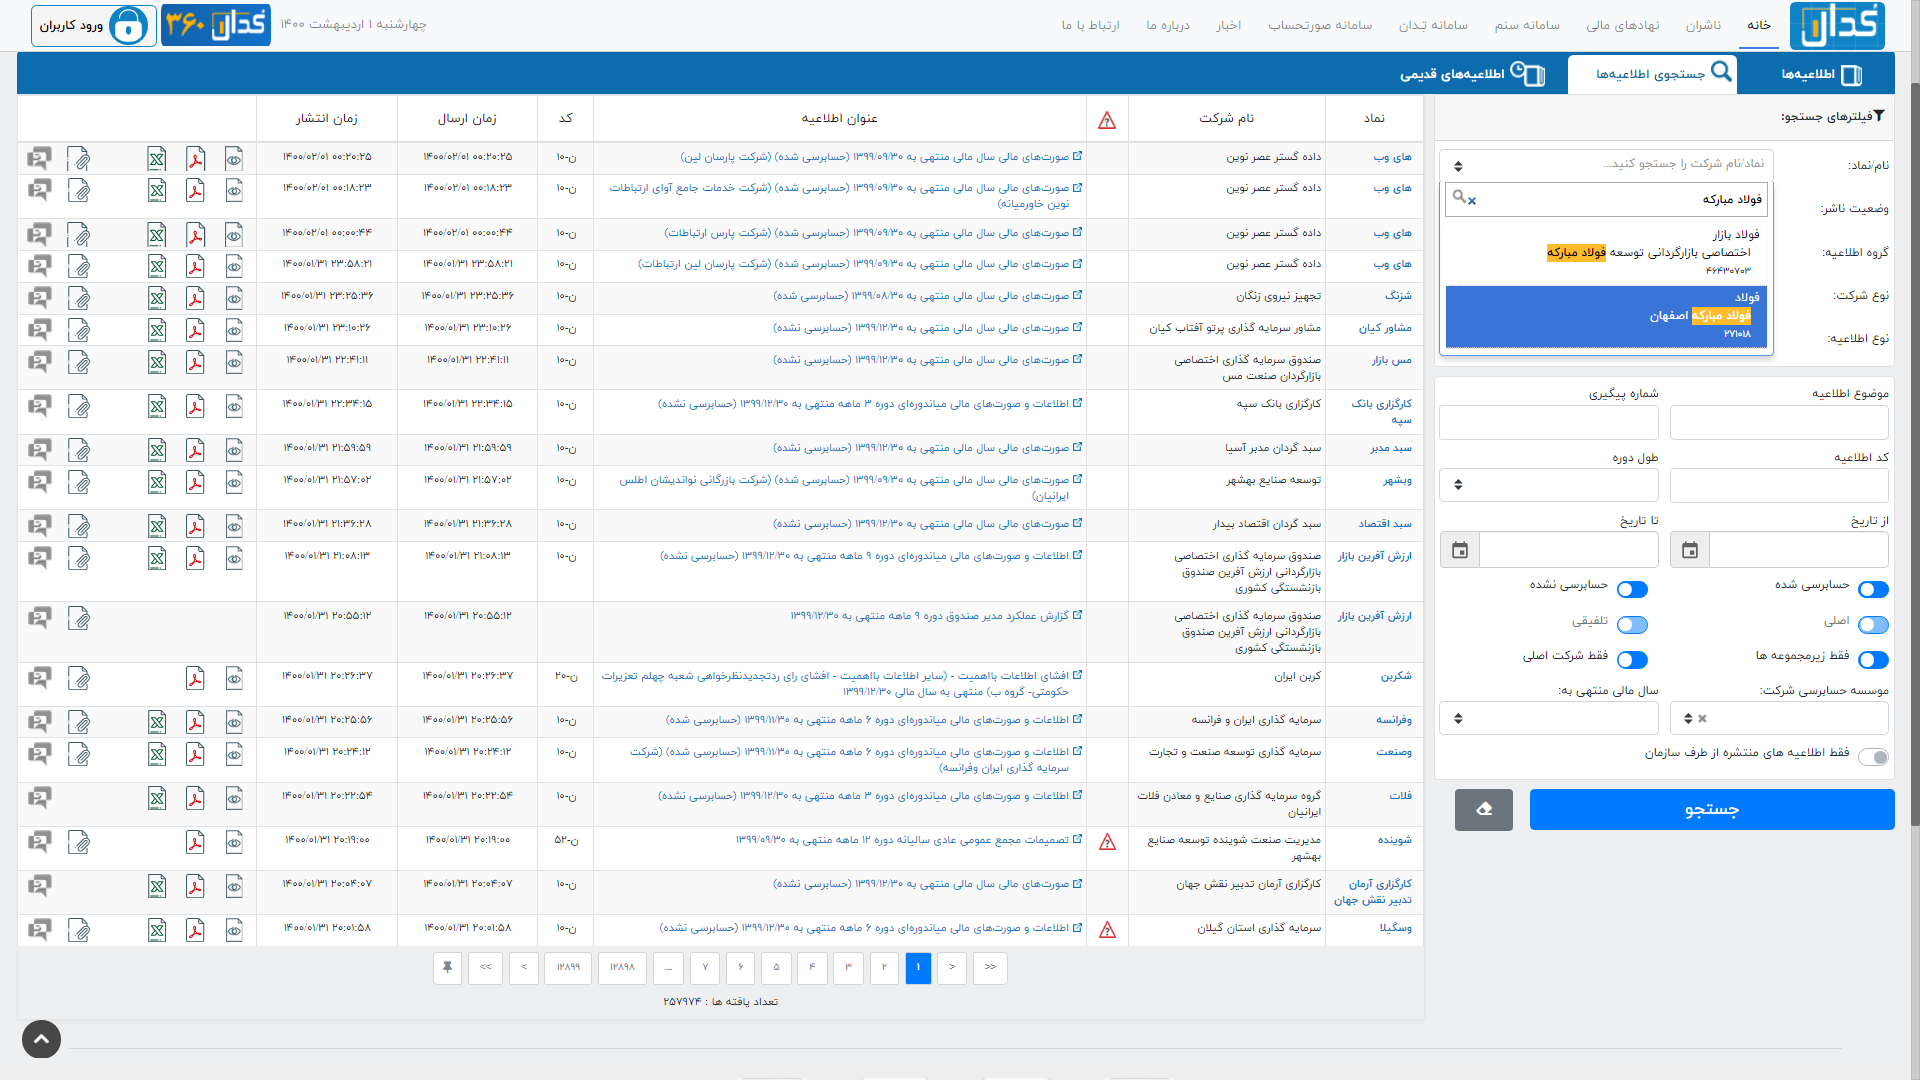Click the Codal 360 logo
This screenshot has height=1080, width=1920.
(x=216, y=25)
